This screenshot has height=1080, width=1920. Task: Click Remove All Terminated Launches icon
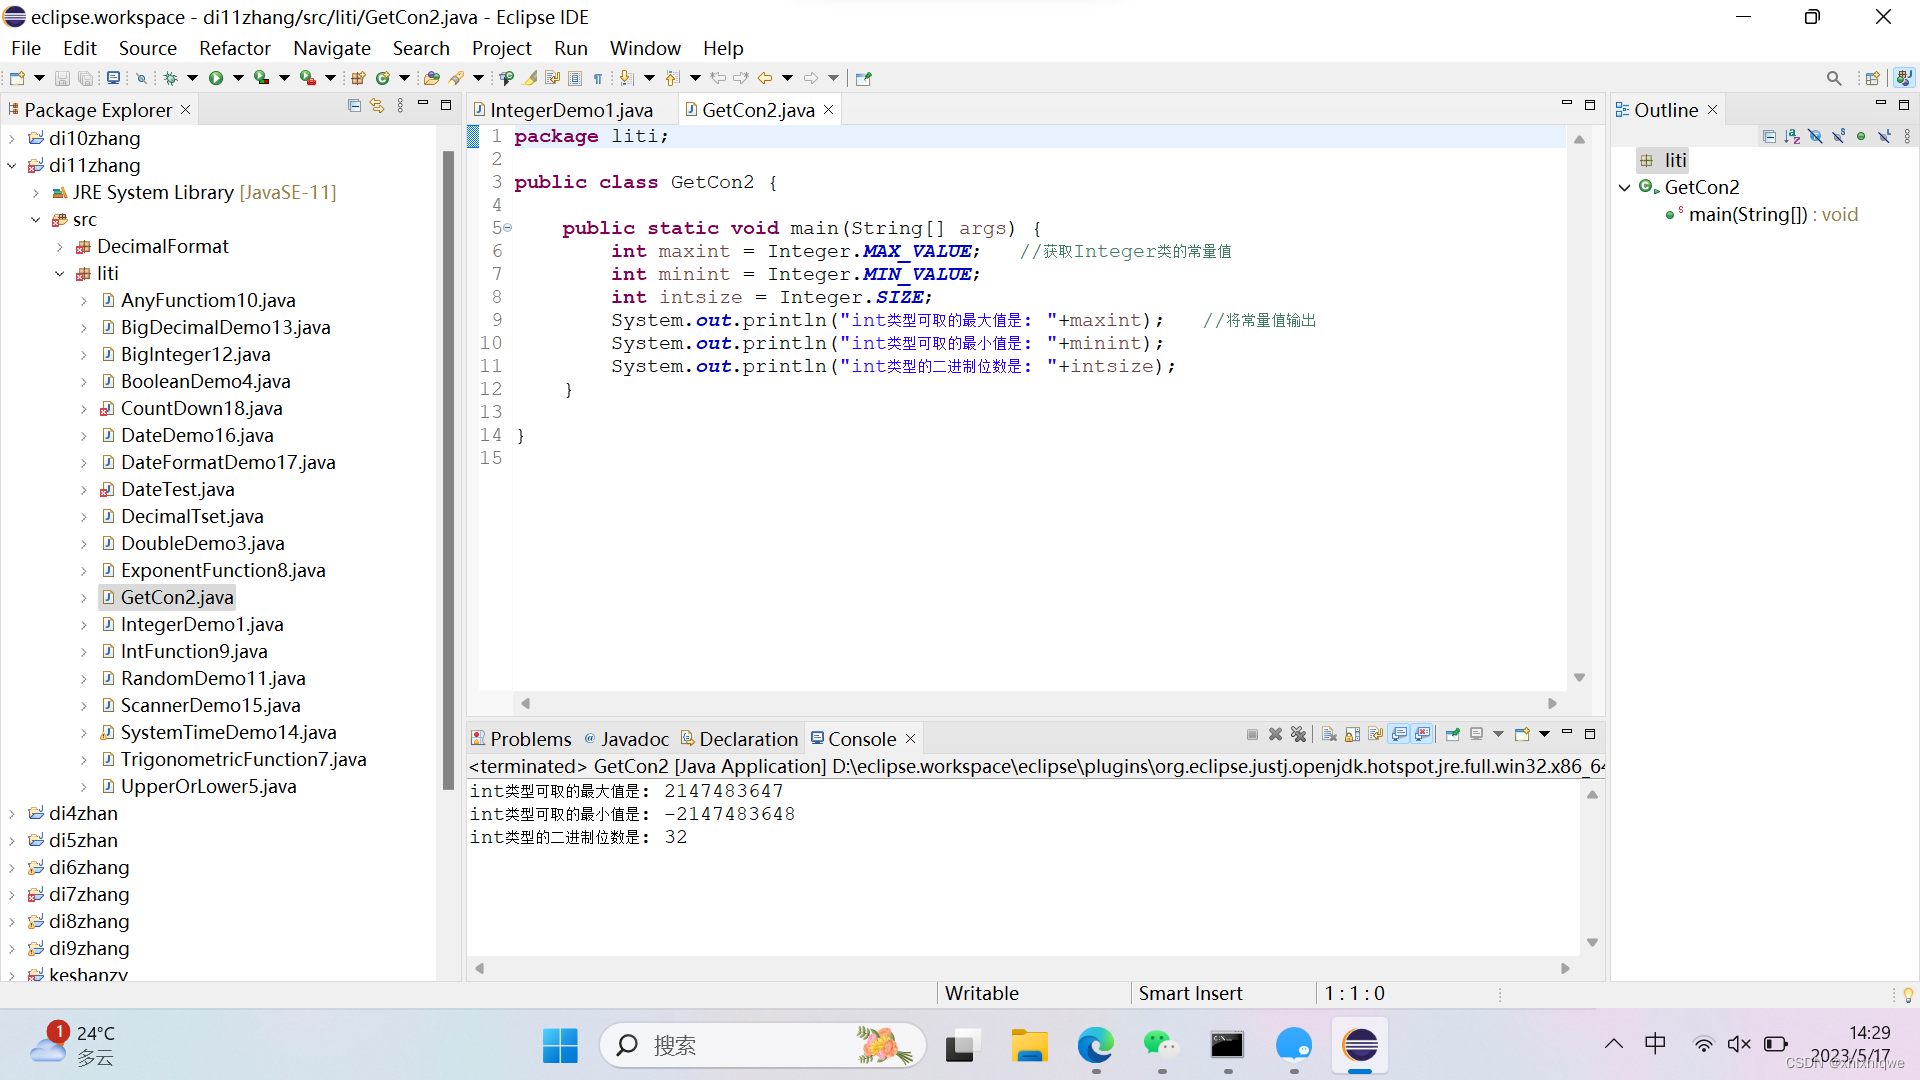tap(1298, 735)
